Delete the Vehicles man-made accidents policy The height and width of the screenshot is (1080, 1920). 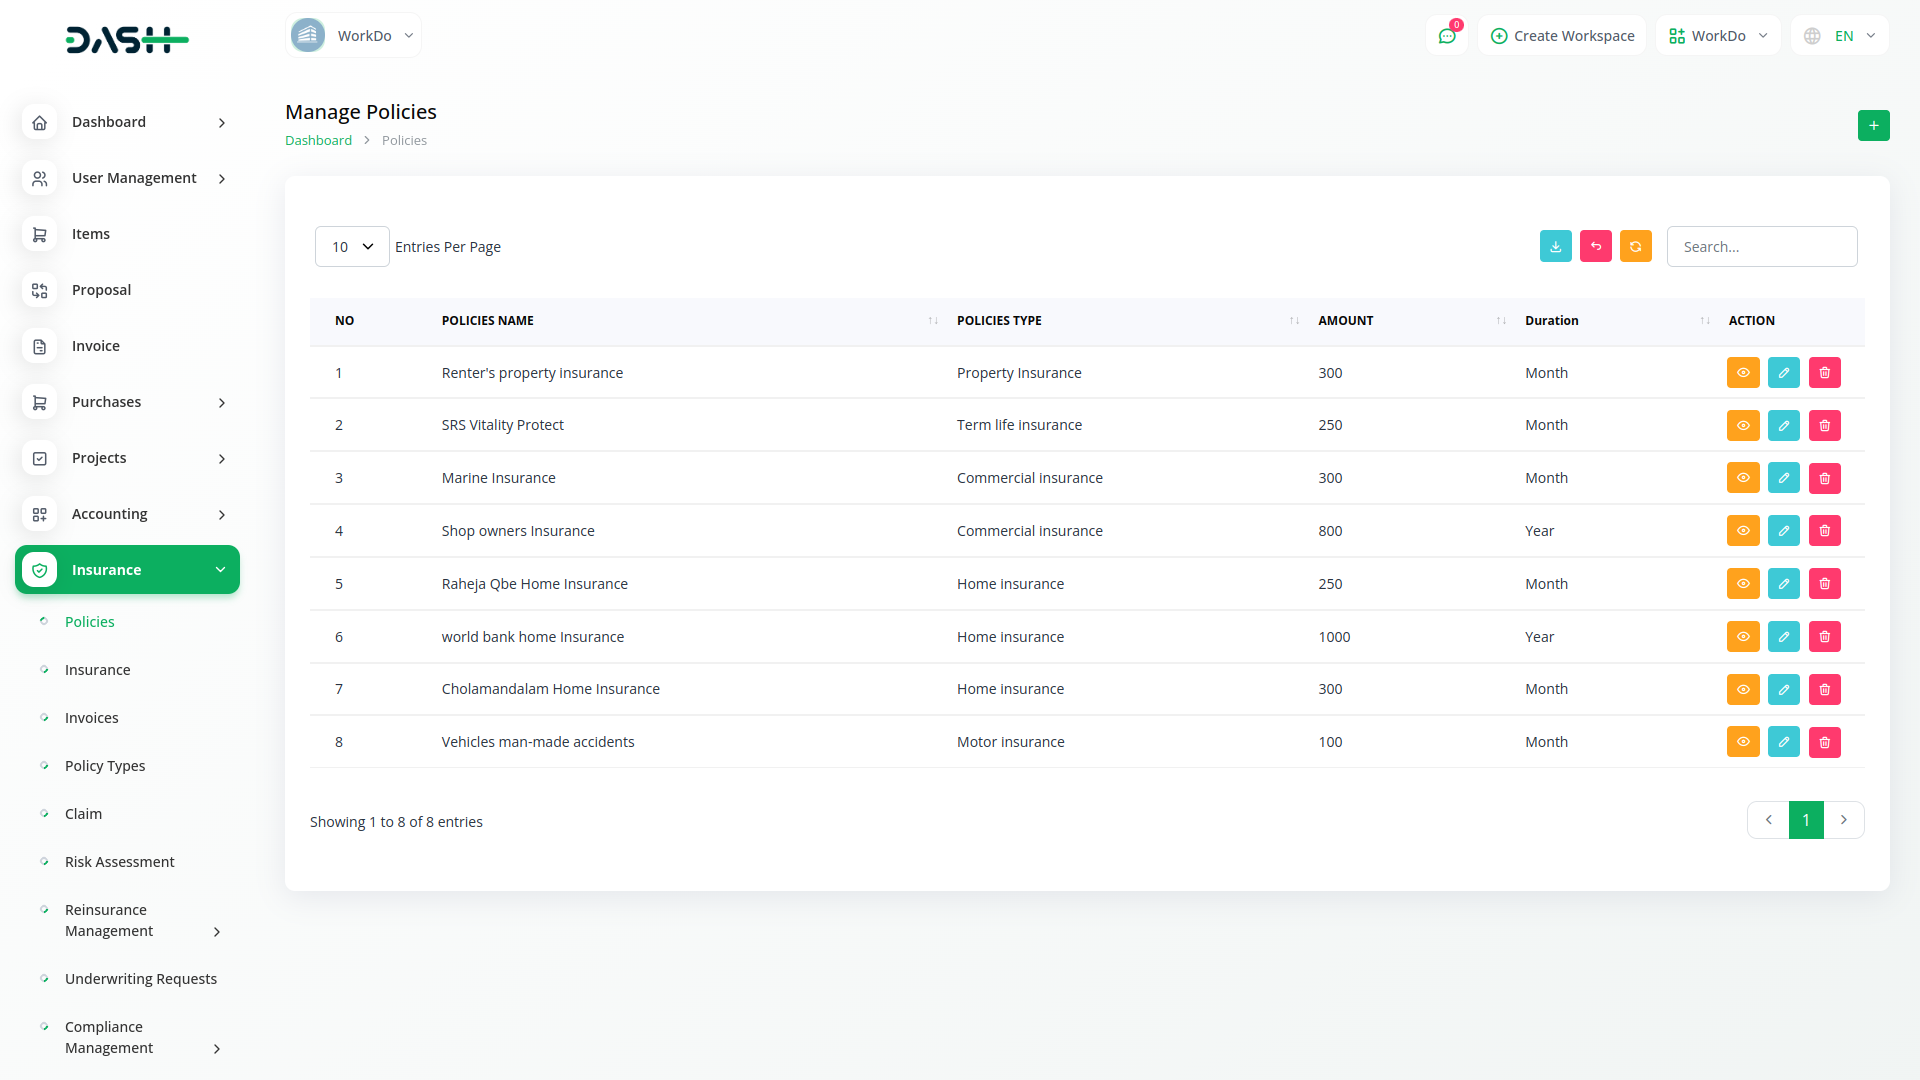coord(1824,742)
